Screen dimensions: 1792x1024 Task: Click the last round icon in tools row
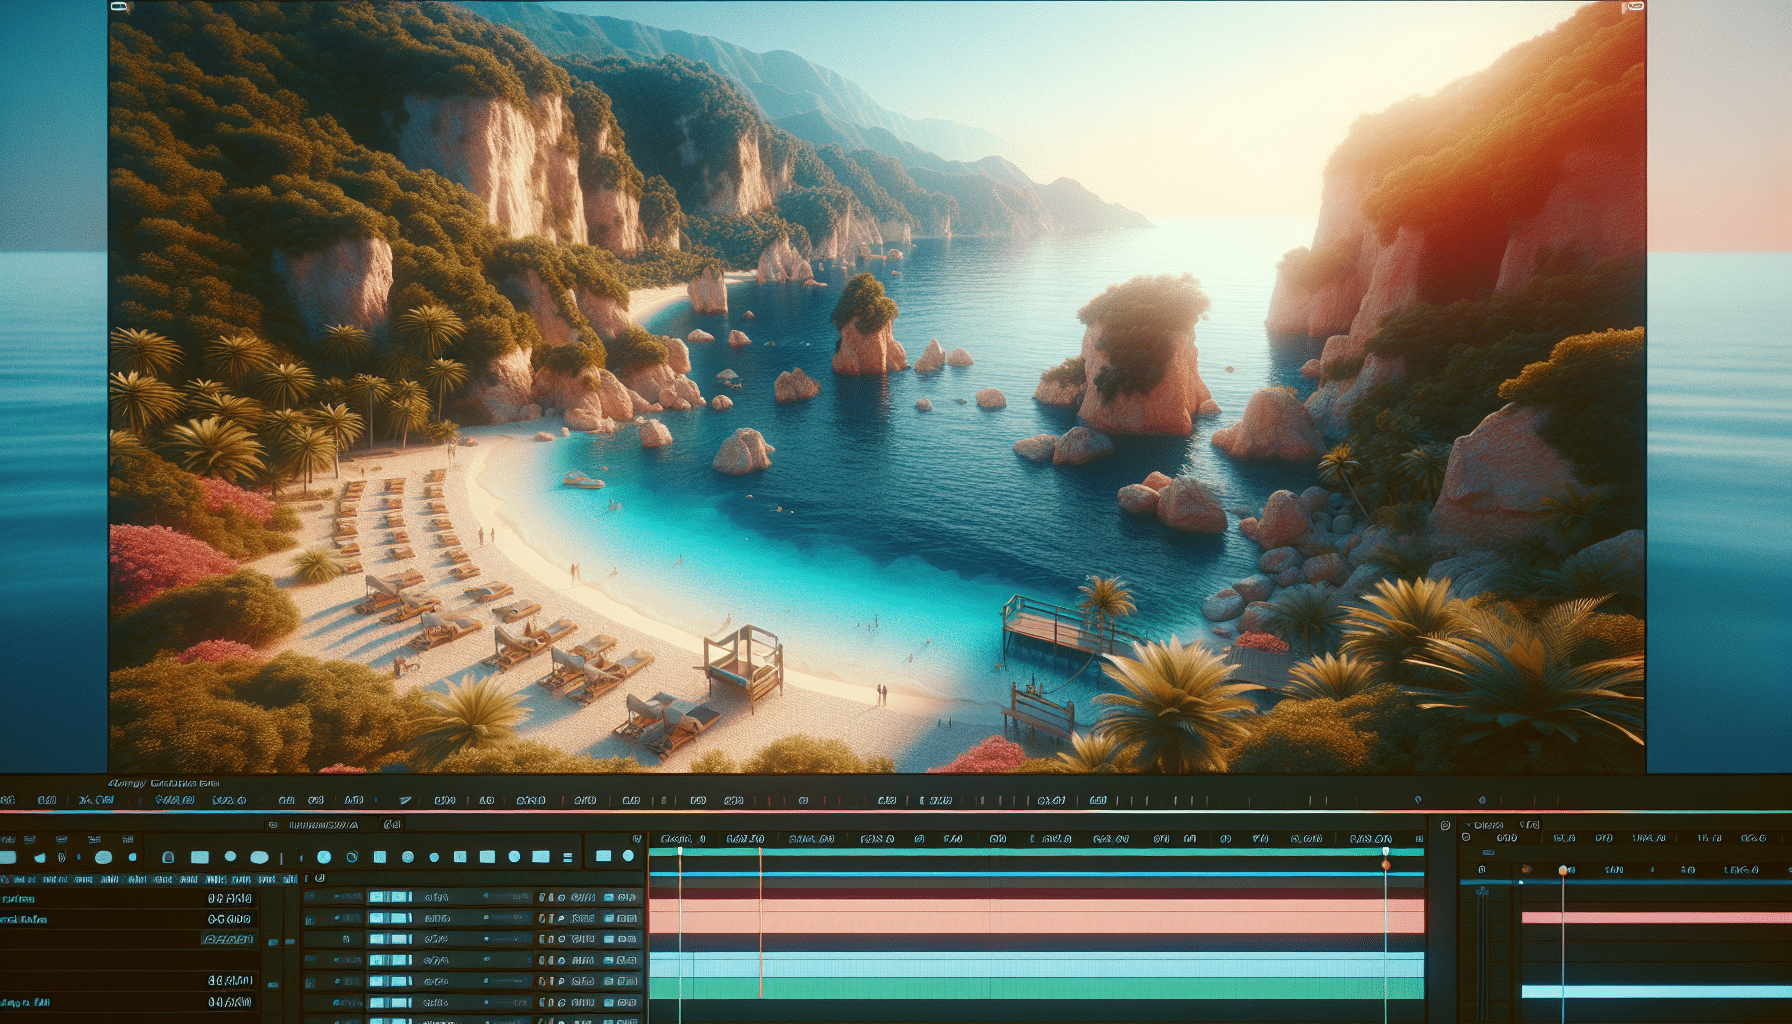(x=628, y=856)
